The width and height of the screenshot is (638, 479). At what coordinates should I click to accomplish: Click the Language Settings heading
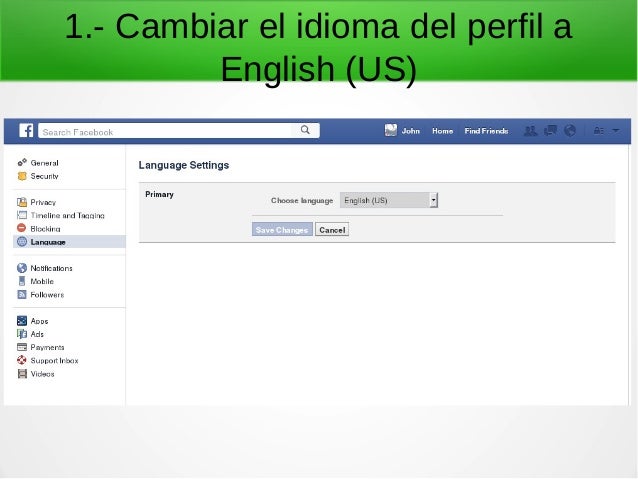[184, 165]
